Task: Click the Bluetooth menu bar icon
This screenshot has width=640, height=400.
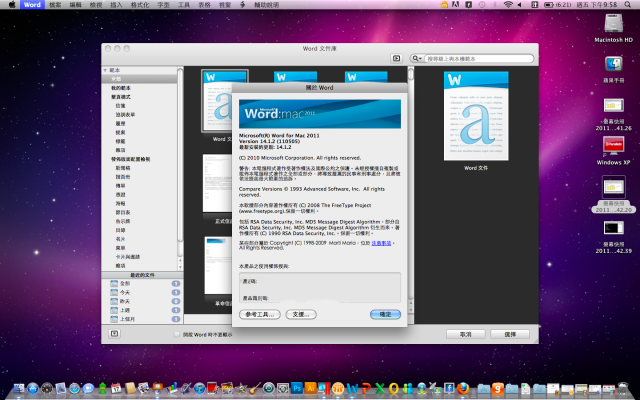Action: tap(495, 4)
